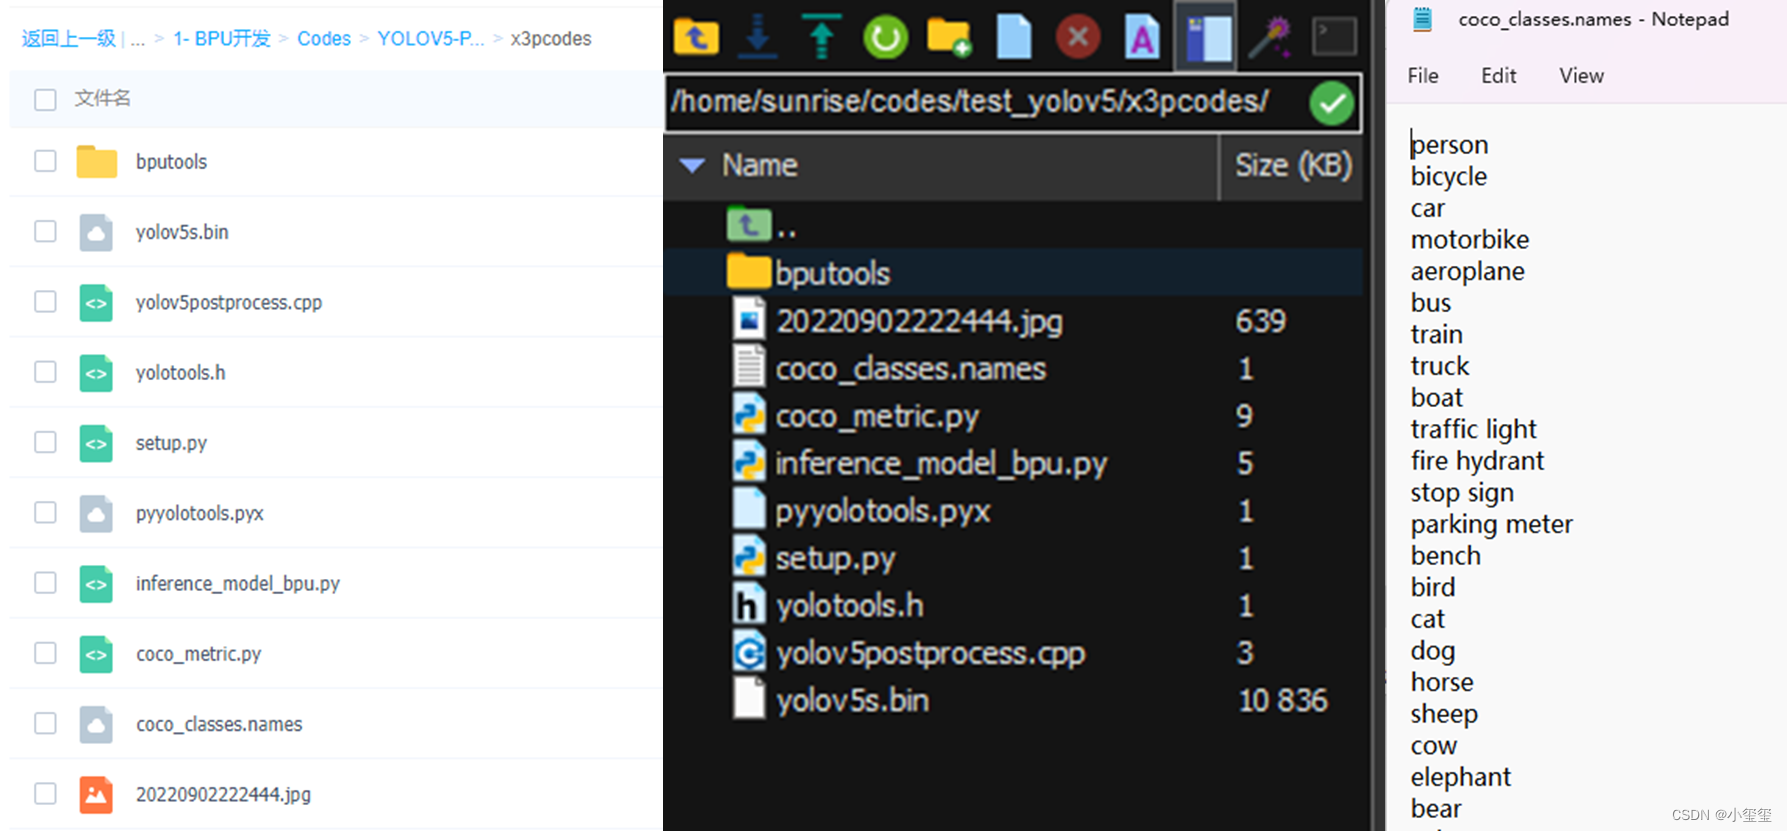1787x831 pixels.
Task: Click the 返回上一级 link
Action: point(68,39)
